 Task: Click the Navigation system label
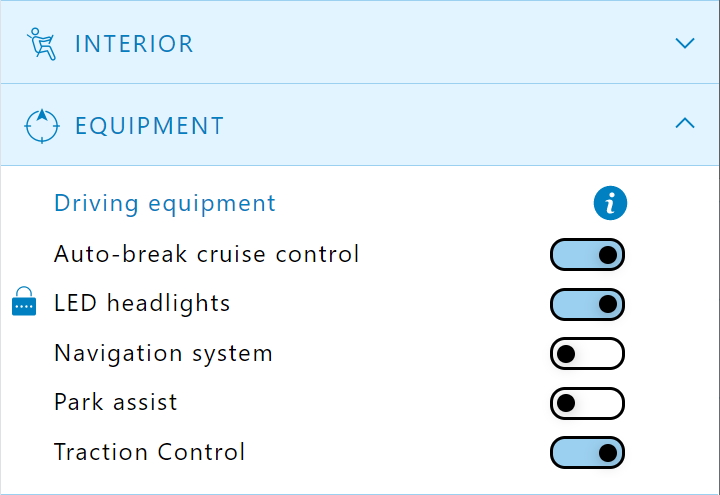click(163, 353)
